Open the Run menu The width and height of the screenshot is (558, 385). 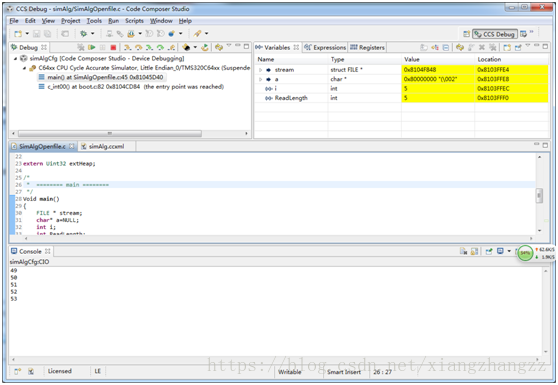tap(114, 21)
